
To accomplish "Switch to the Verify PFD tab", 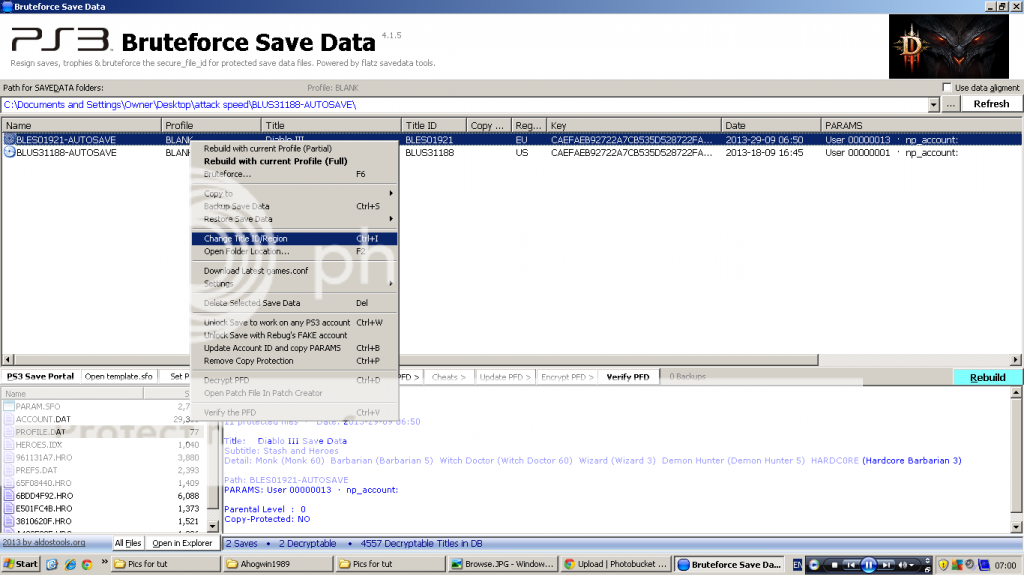I will coord(628,377).
